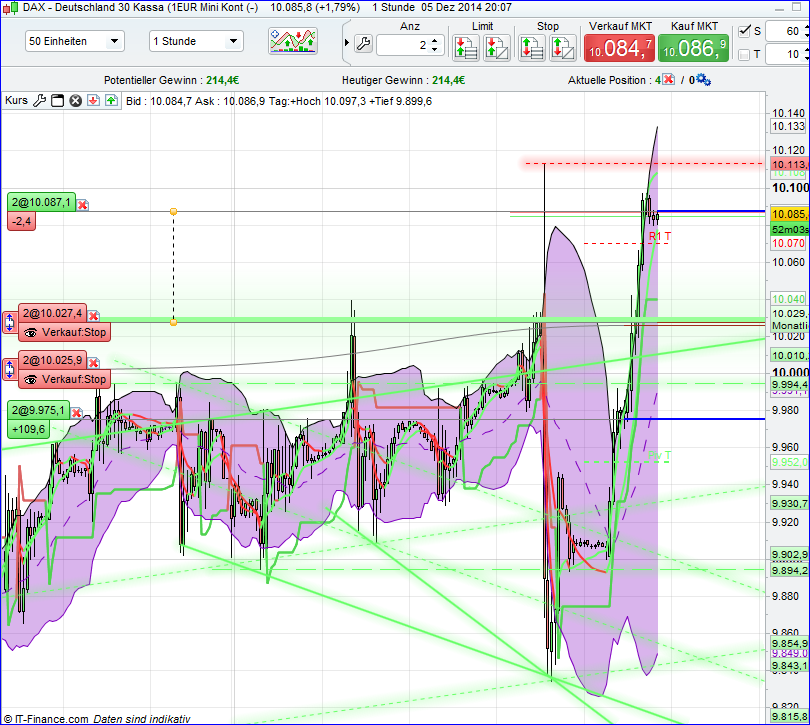Click the first Stop order icon
This screenshot has width=810, height=725.
click(x=532, y=48)
